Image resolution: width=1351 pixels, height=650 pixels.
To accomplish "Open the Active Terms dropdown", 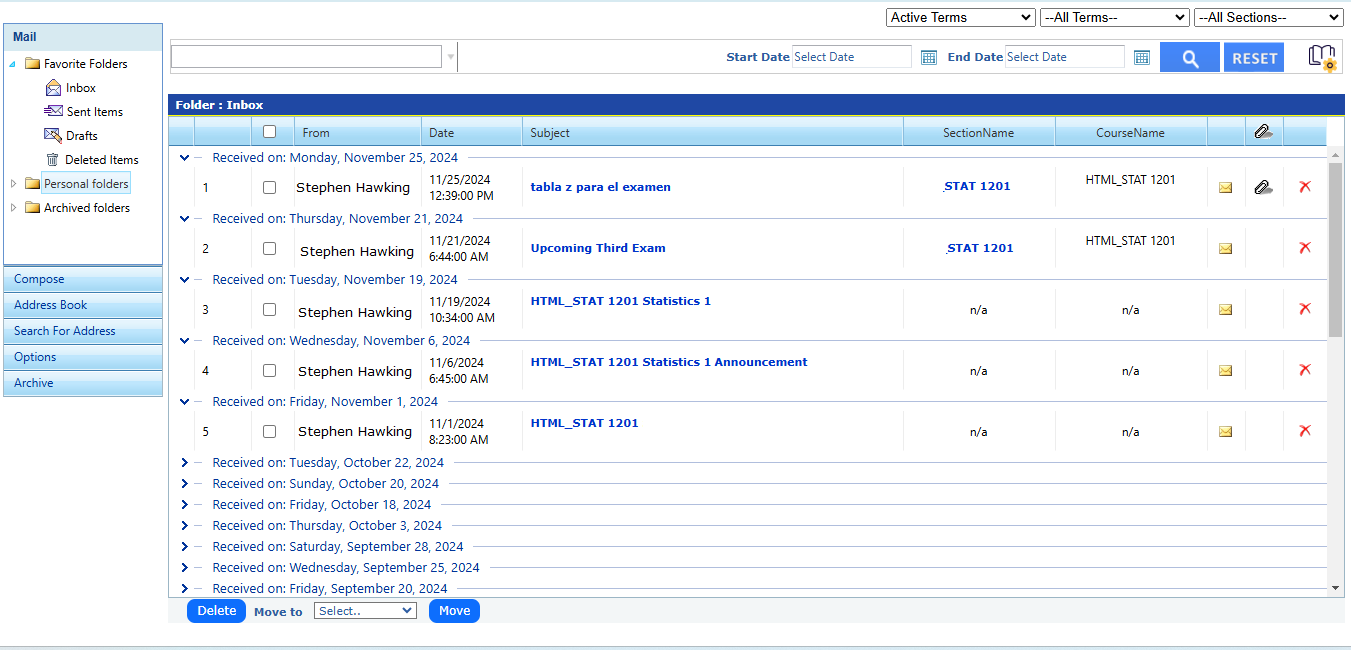I will [x=960, y=18].
